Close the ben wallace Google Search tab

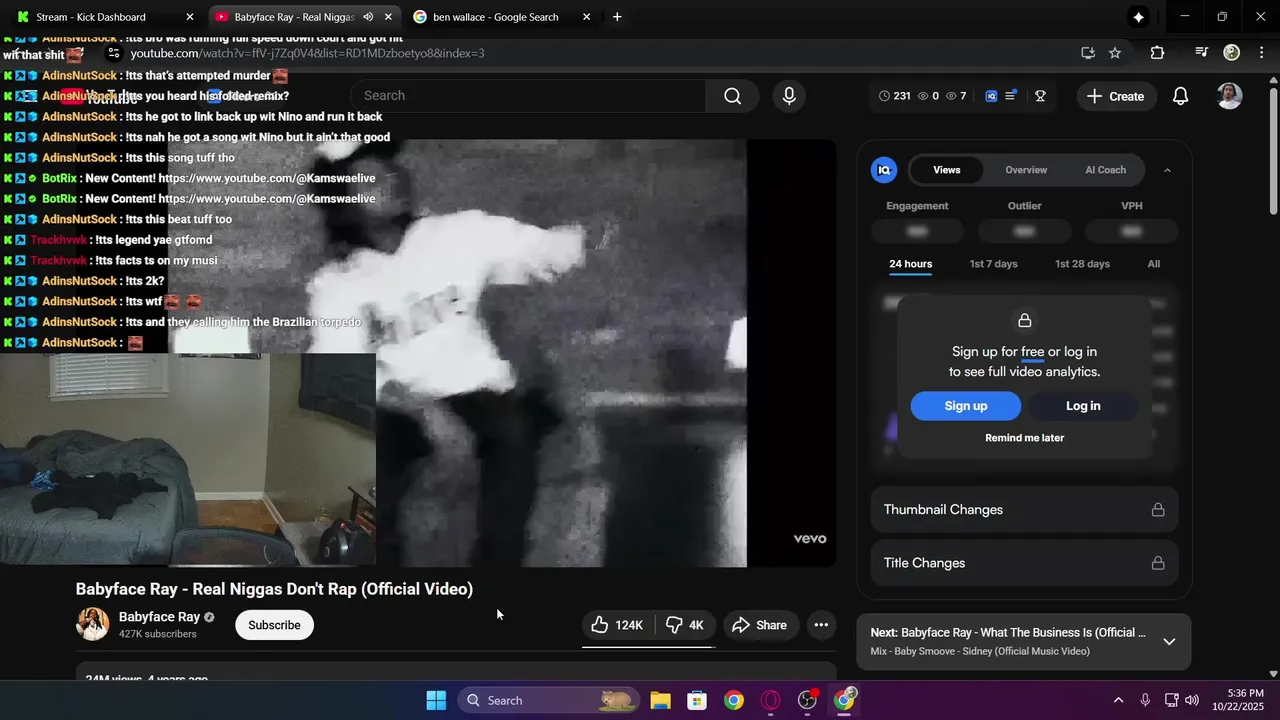586,17
